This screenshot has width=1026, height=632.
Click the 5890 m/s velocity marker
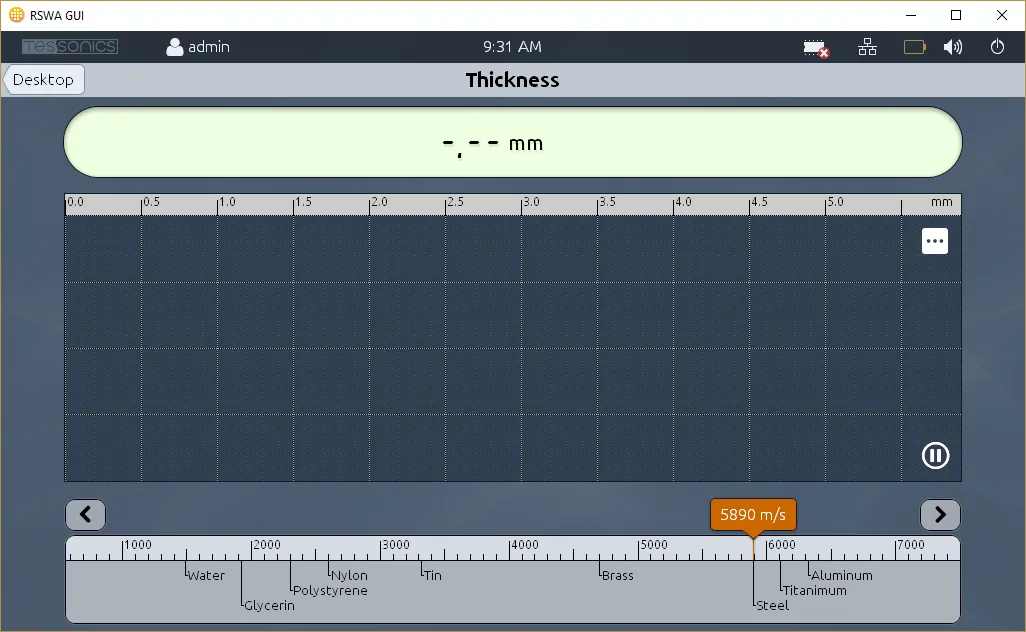[x=753, y=515]
